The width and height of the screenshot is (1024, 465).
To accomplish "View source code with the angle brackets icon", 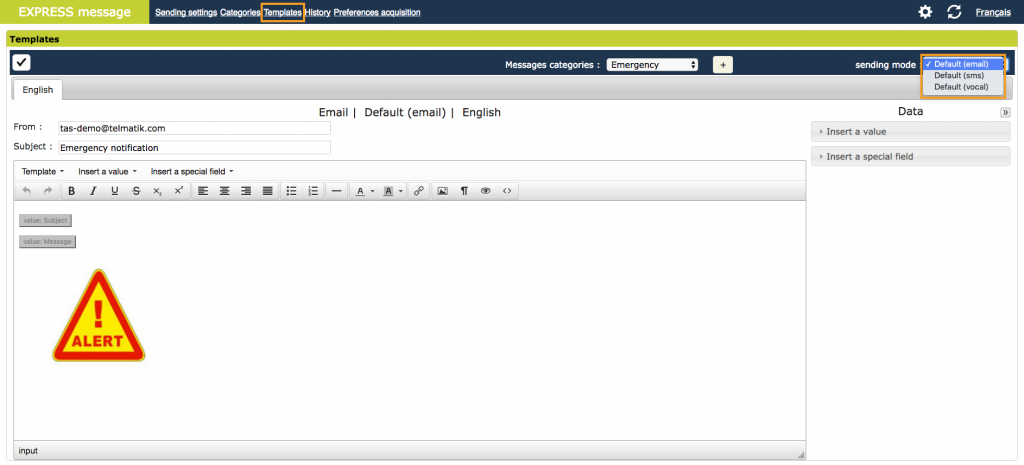I will (507, 191).
